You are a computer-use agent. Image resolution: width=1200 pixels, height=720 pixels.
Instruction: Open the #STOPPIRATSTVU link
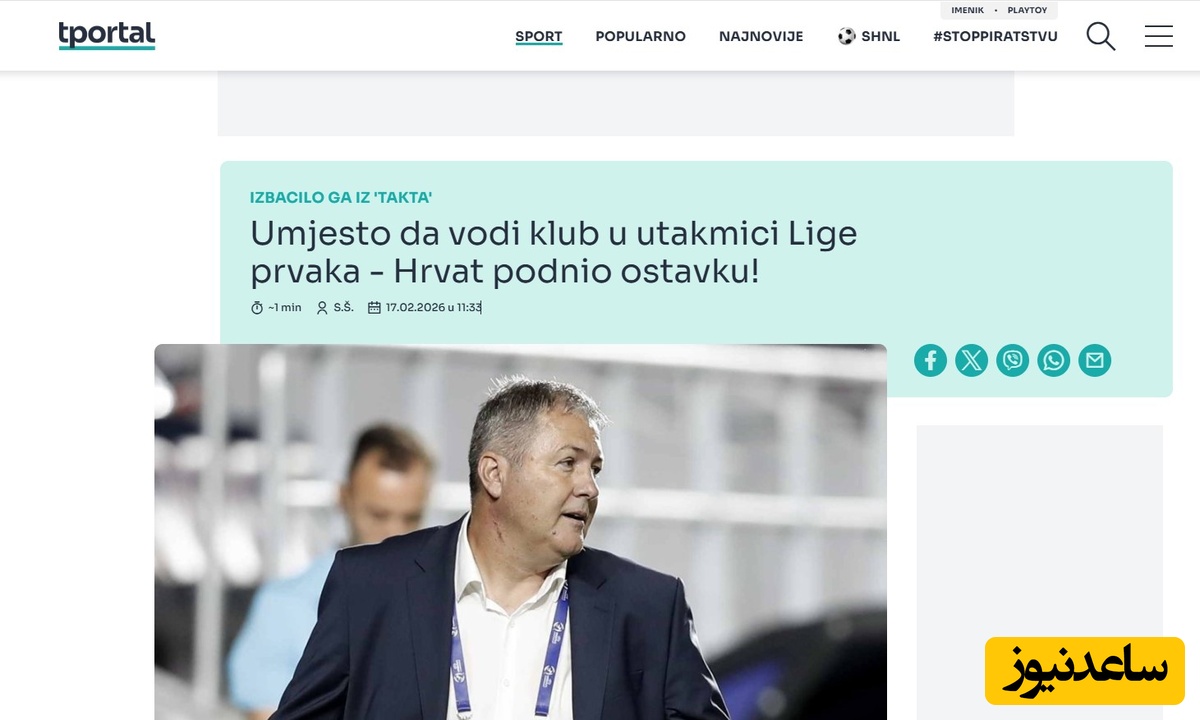pos(995,36)
